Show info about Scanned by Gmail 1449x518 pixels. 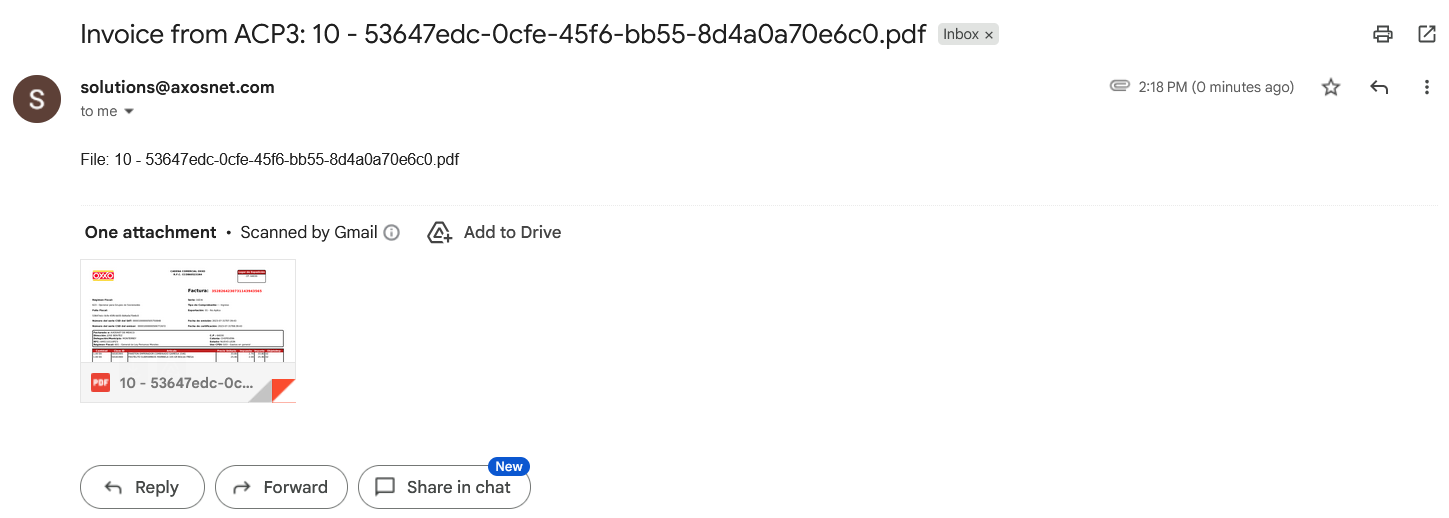(x=392, y=233)
